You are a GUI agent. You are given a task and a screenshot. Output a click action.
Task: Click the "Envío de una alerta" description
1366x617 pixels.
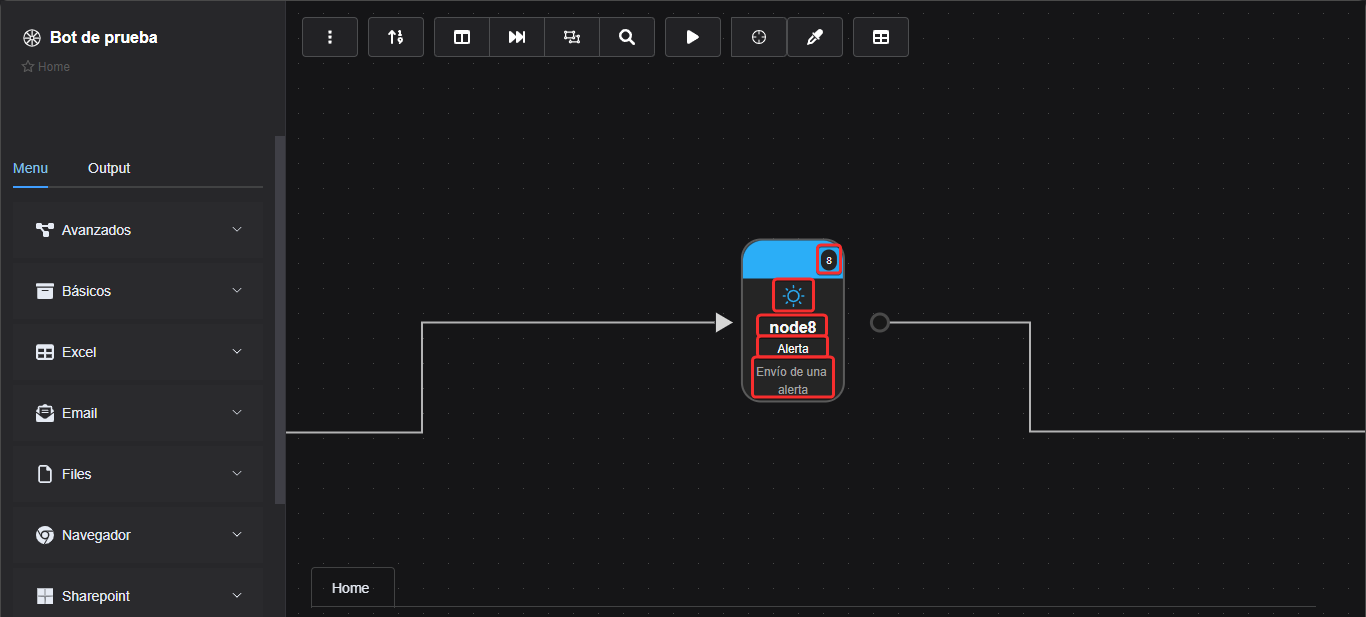793,379
